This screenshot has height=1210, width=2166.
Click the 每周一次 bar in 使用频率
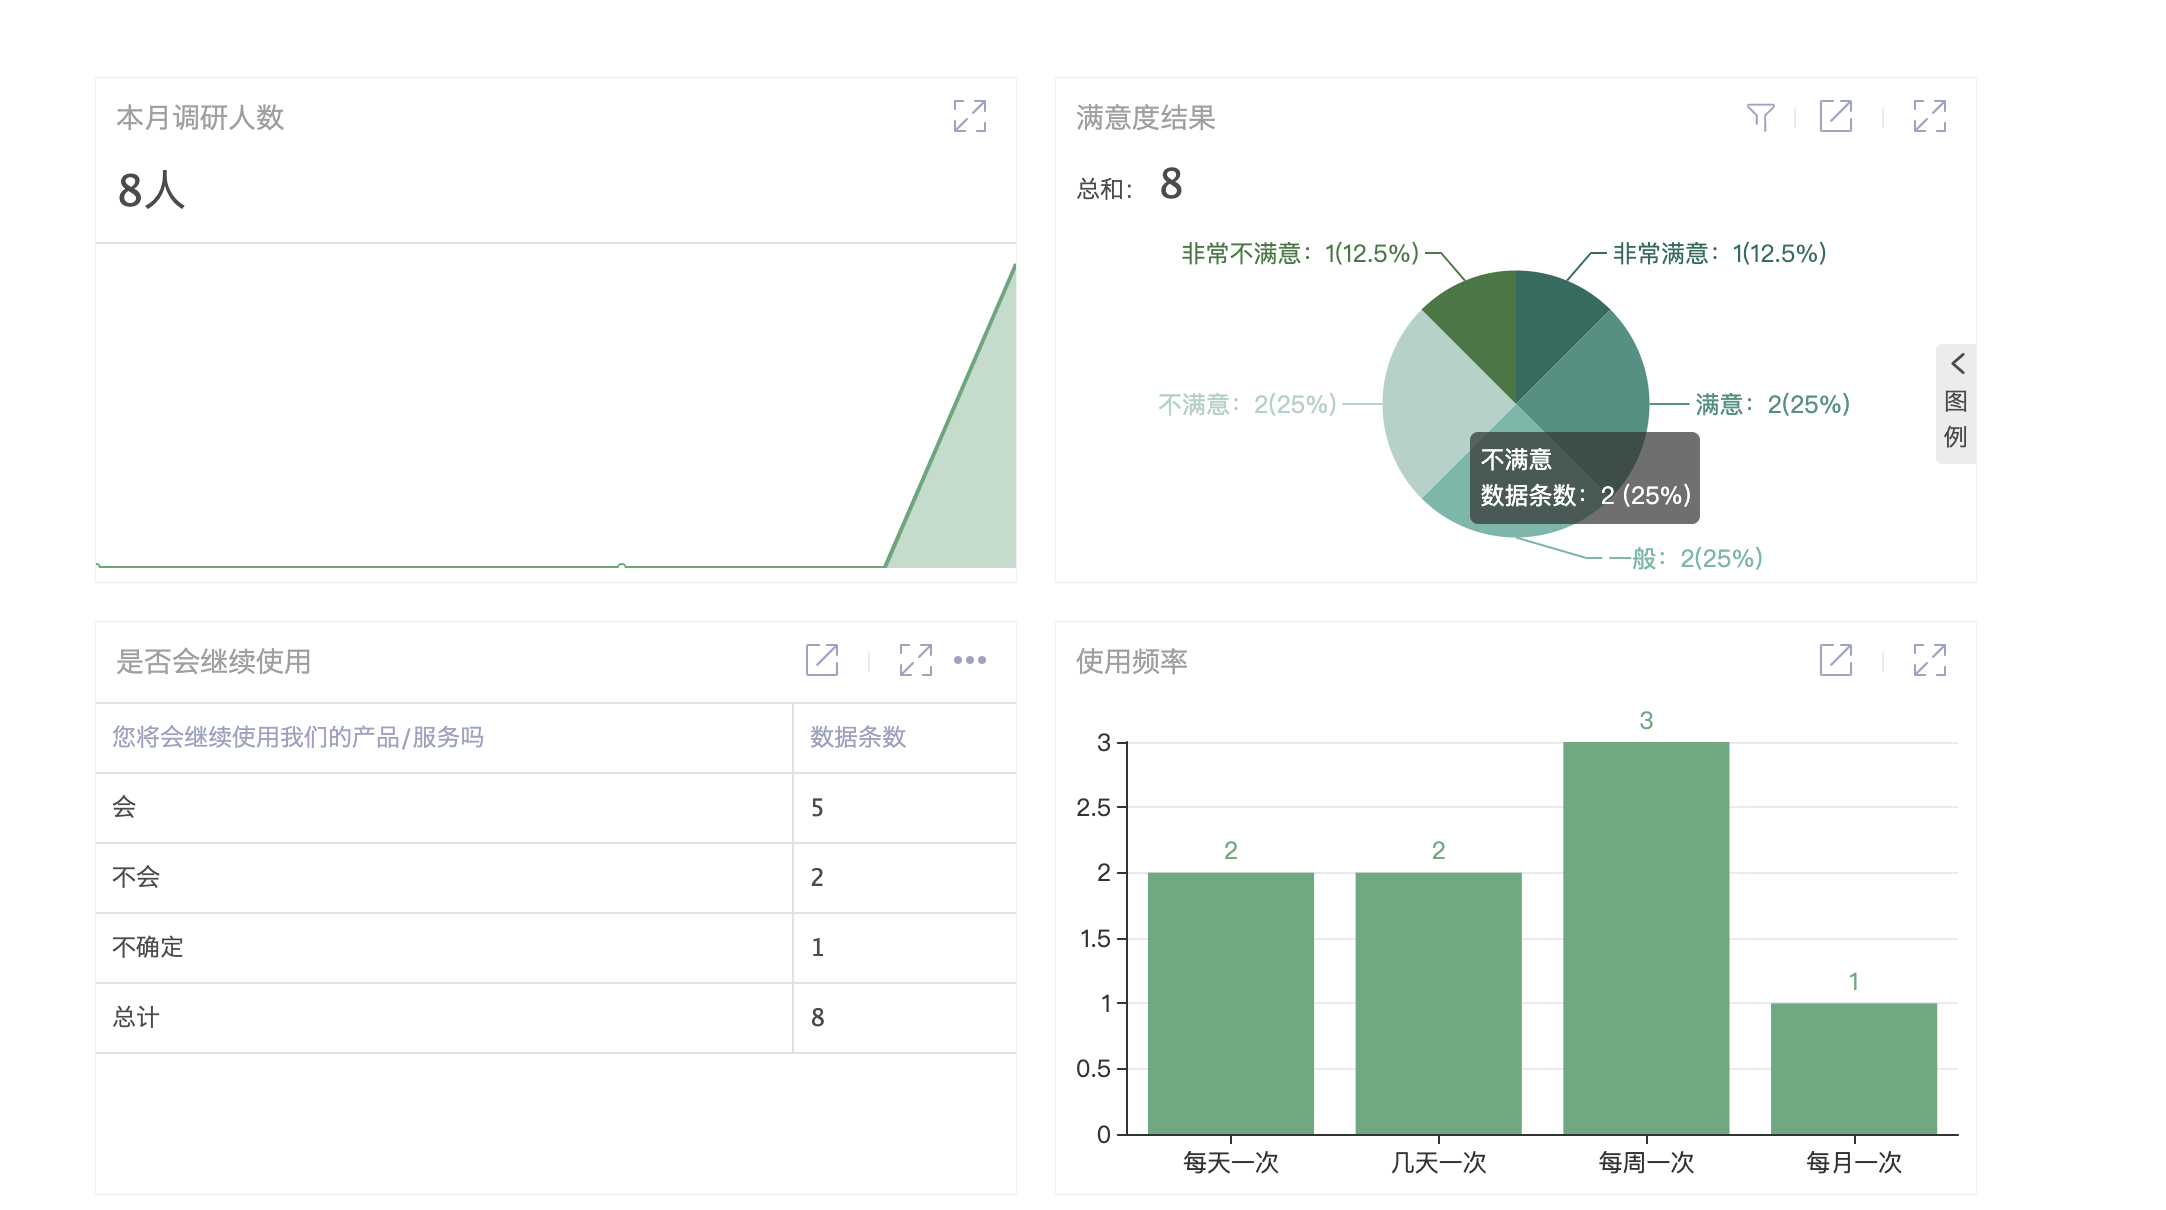[x=1646, y=938]
